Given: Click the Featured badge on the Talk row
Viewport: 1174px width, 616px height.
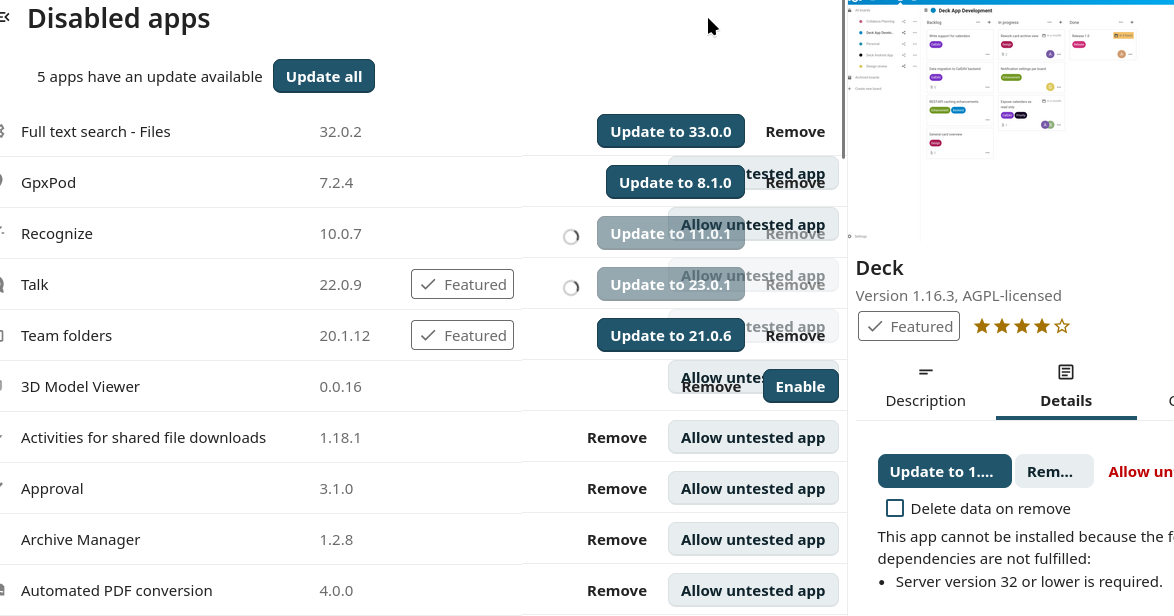Looking at the screenshot, I should pos(462,284).
